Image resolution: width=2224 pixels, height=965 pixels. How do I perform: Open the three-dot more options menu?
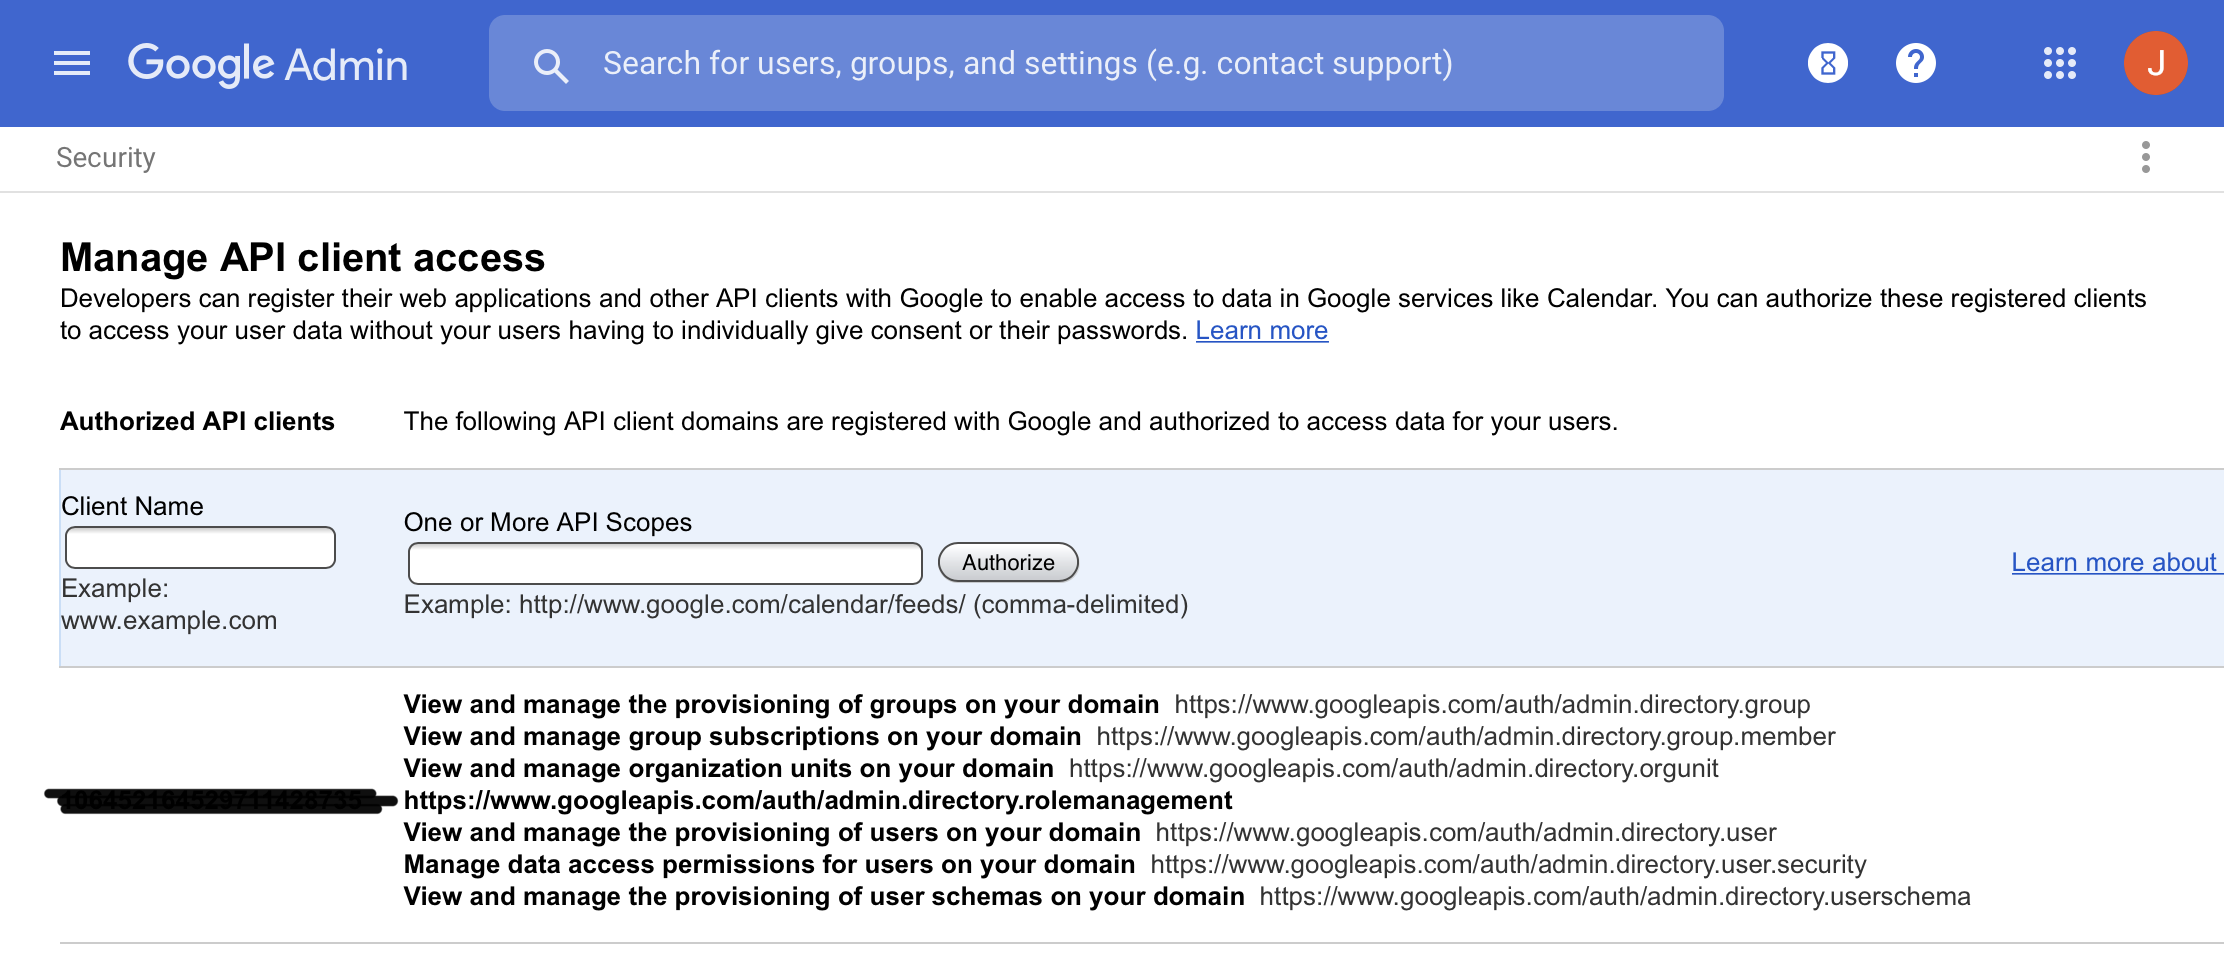point(2145,157)
